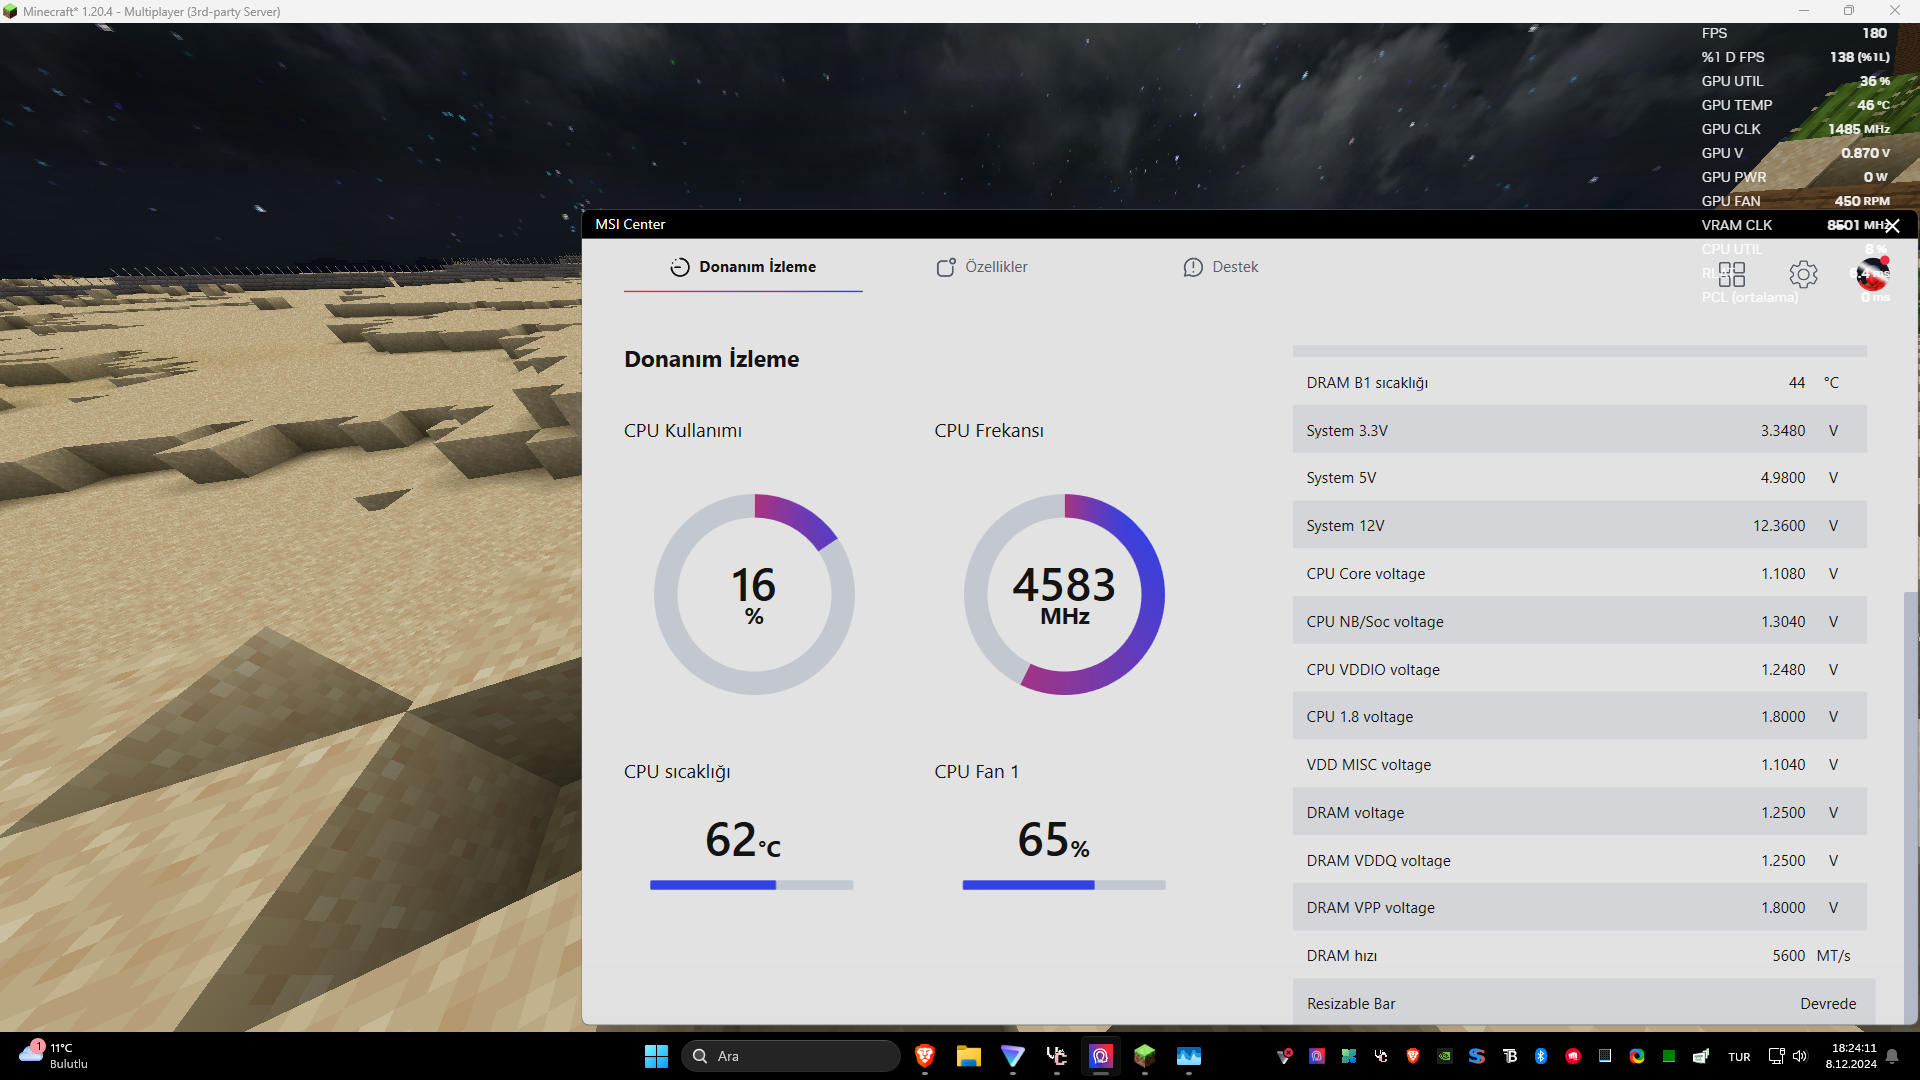This screenshot has height=1080, width=1920.
Task: Close the MSI Center window
Action: [1892, 226]
